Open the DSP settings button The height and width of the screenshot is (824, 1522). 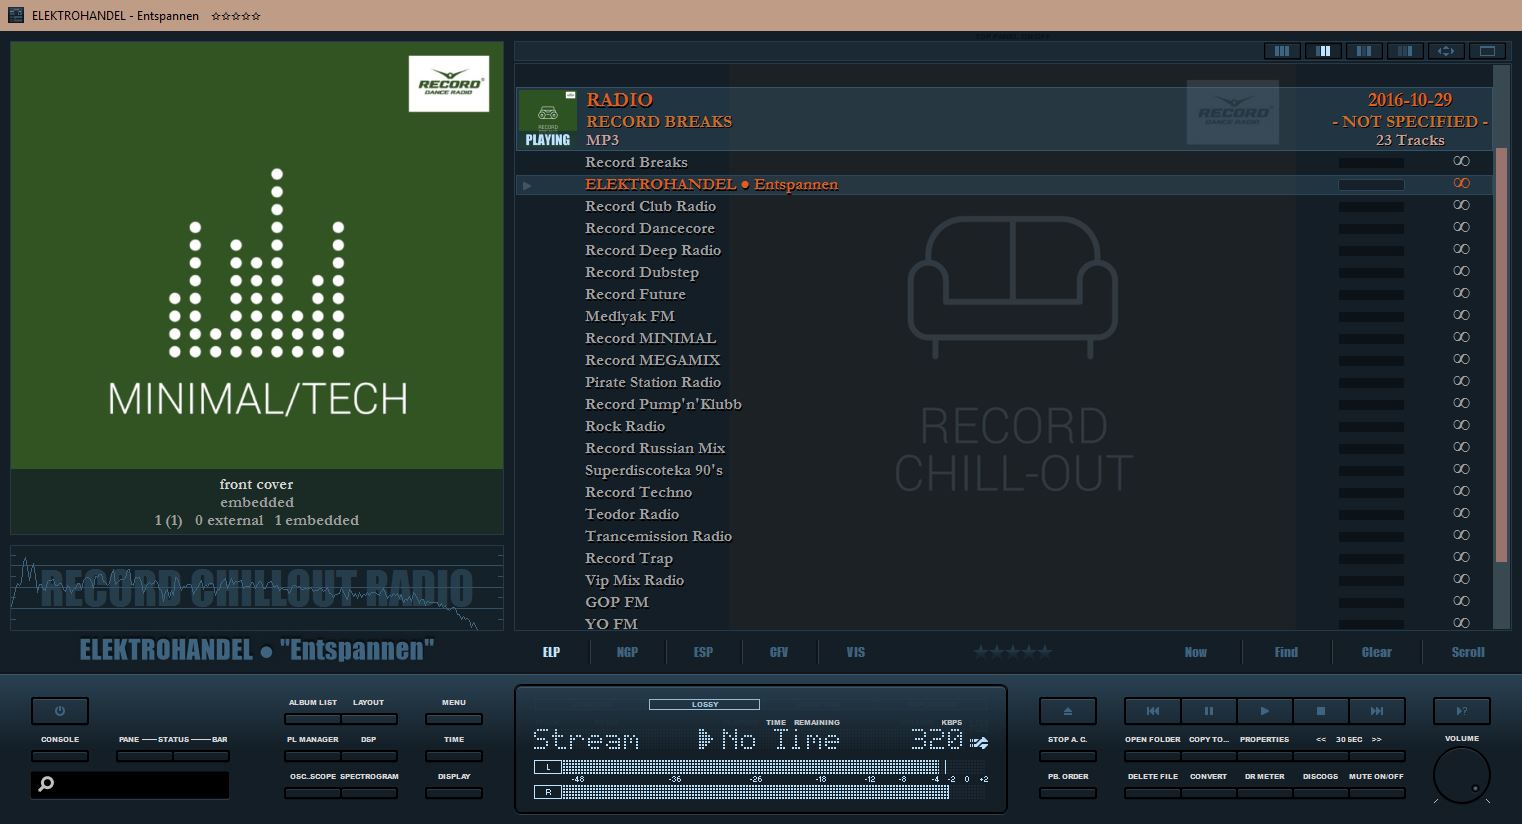point(369,755)
